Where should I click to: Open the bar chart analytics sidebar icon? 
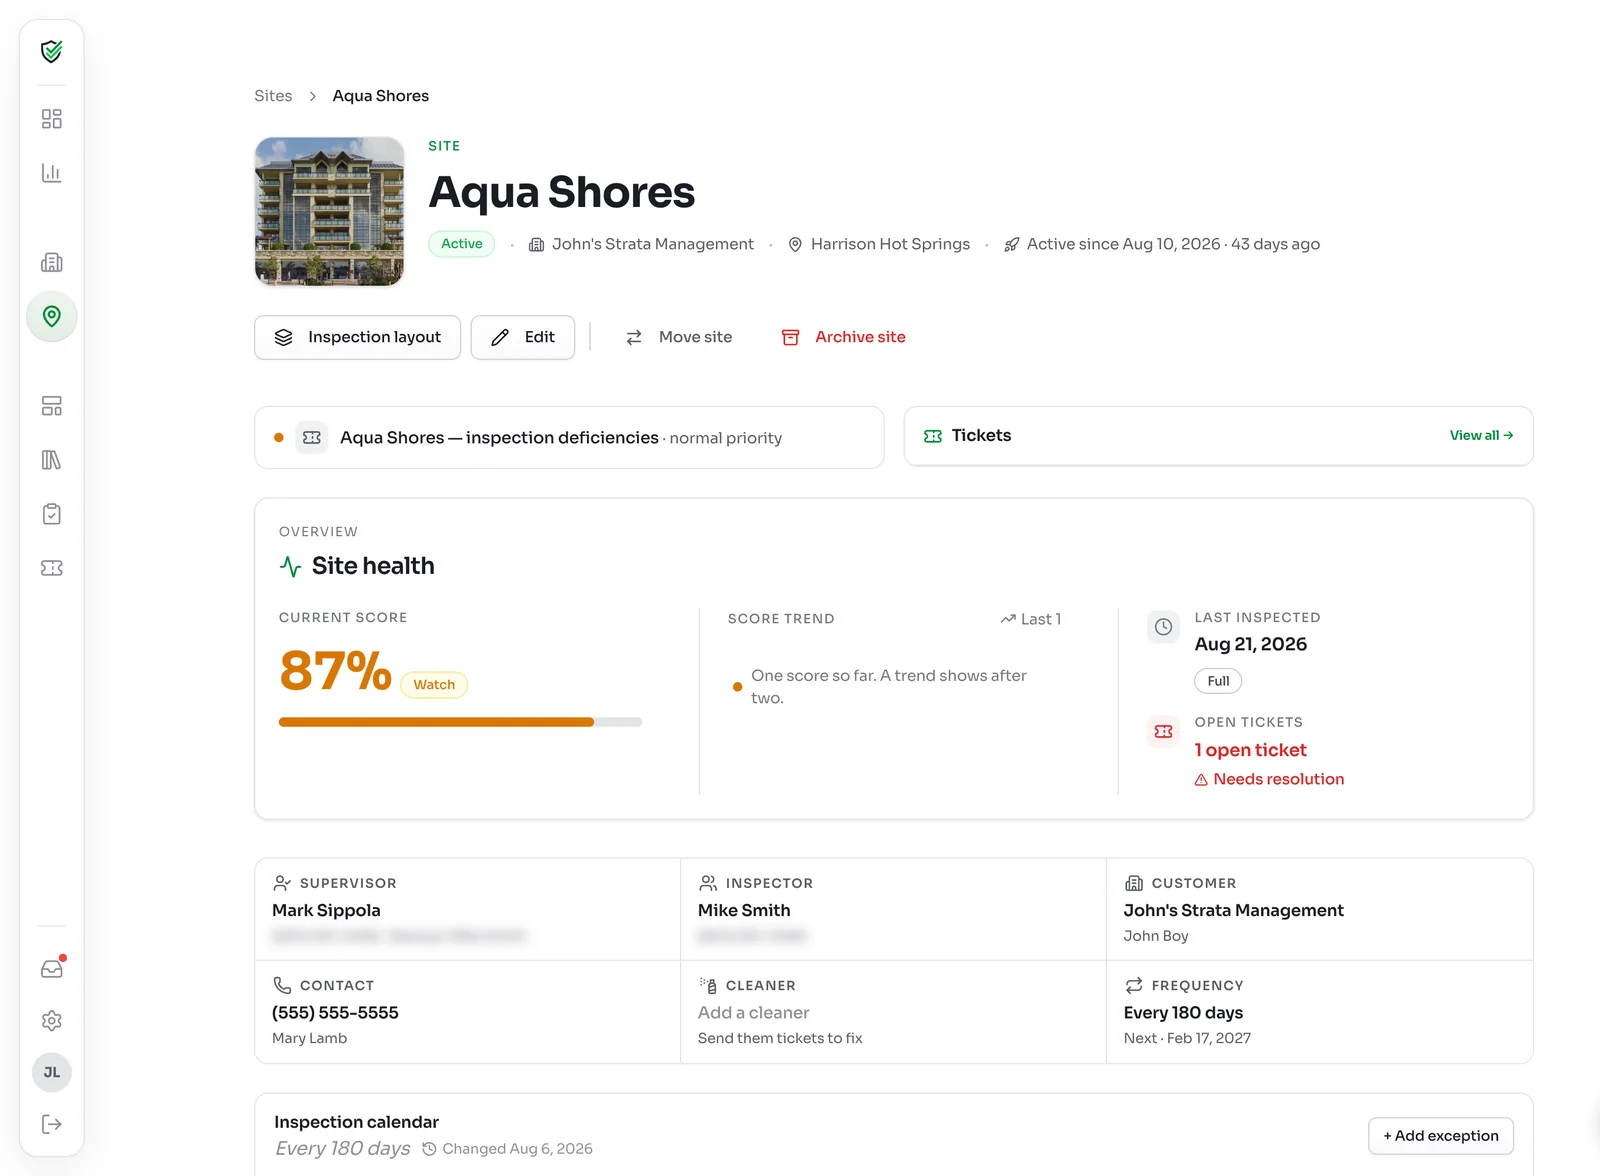52,173
